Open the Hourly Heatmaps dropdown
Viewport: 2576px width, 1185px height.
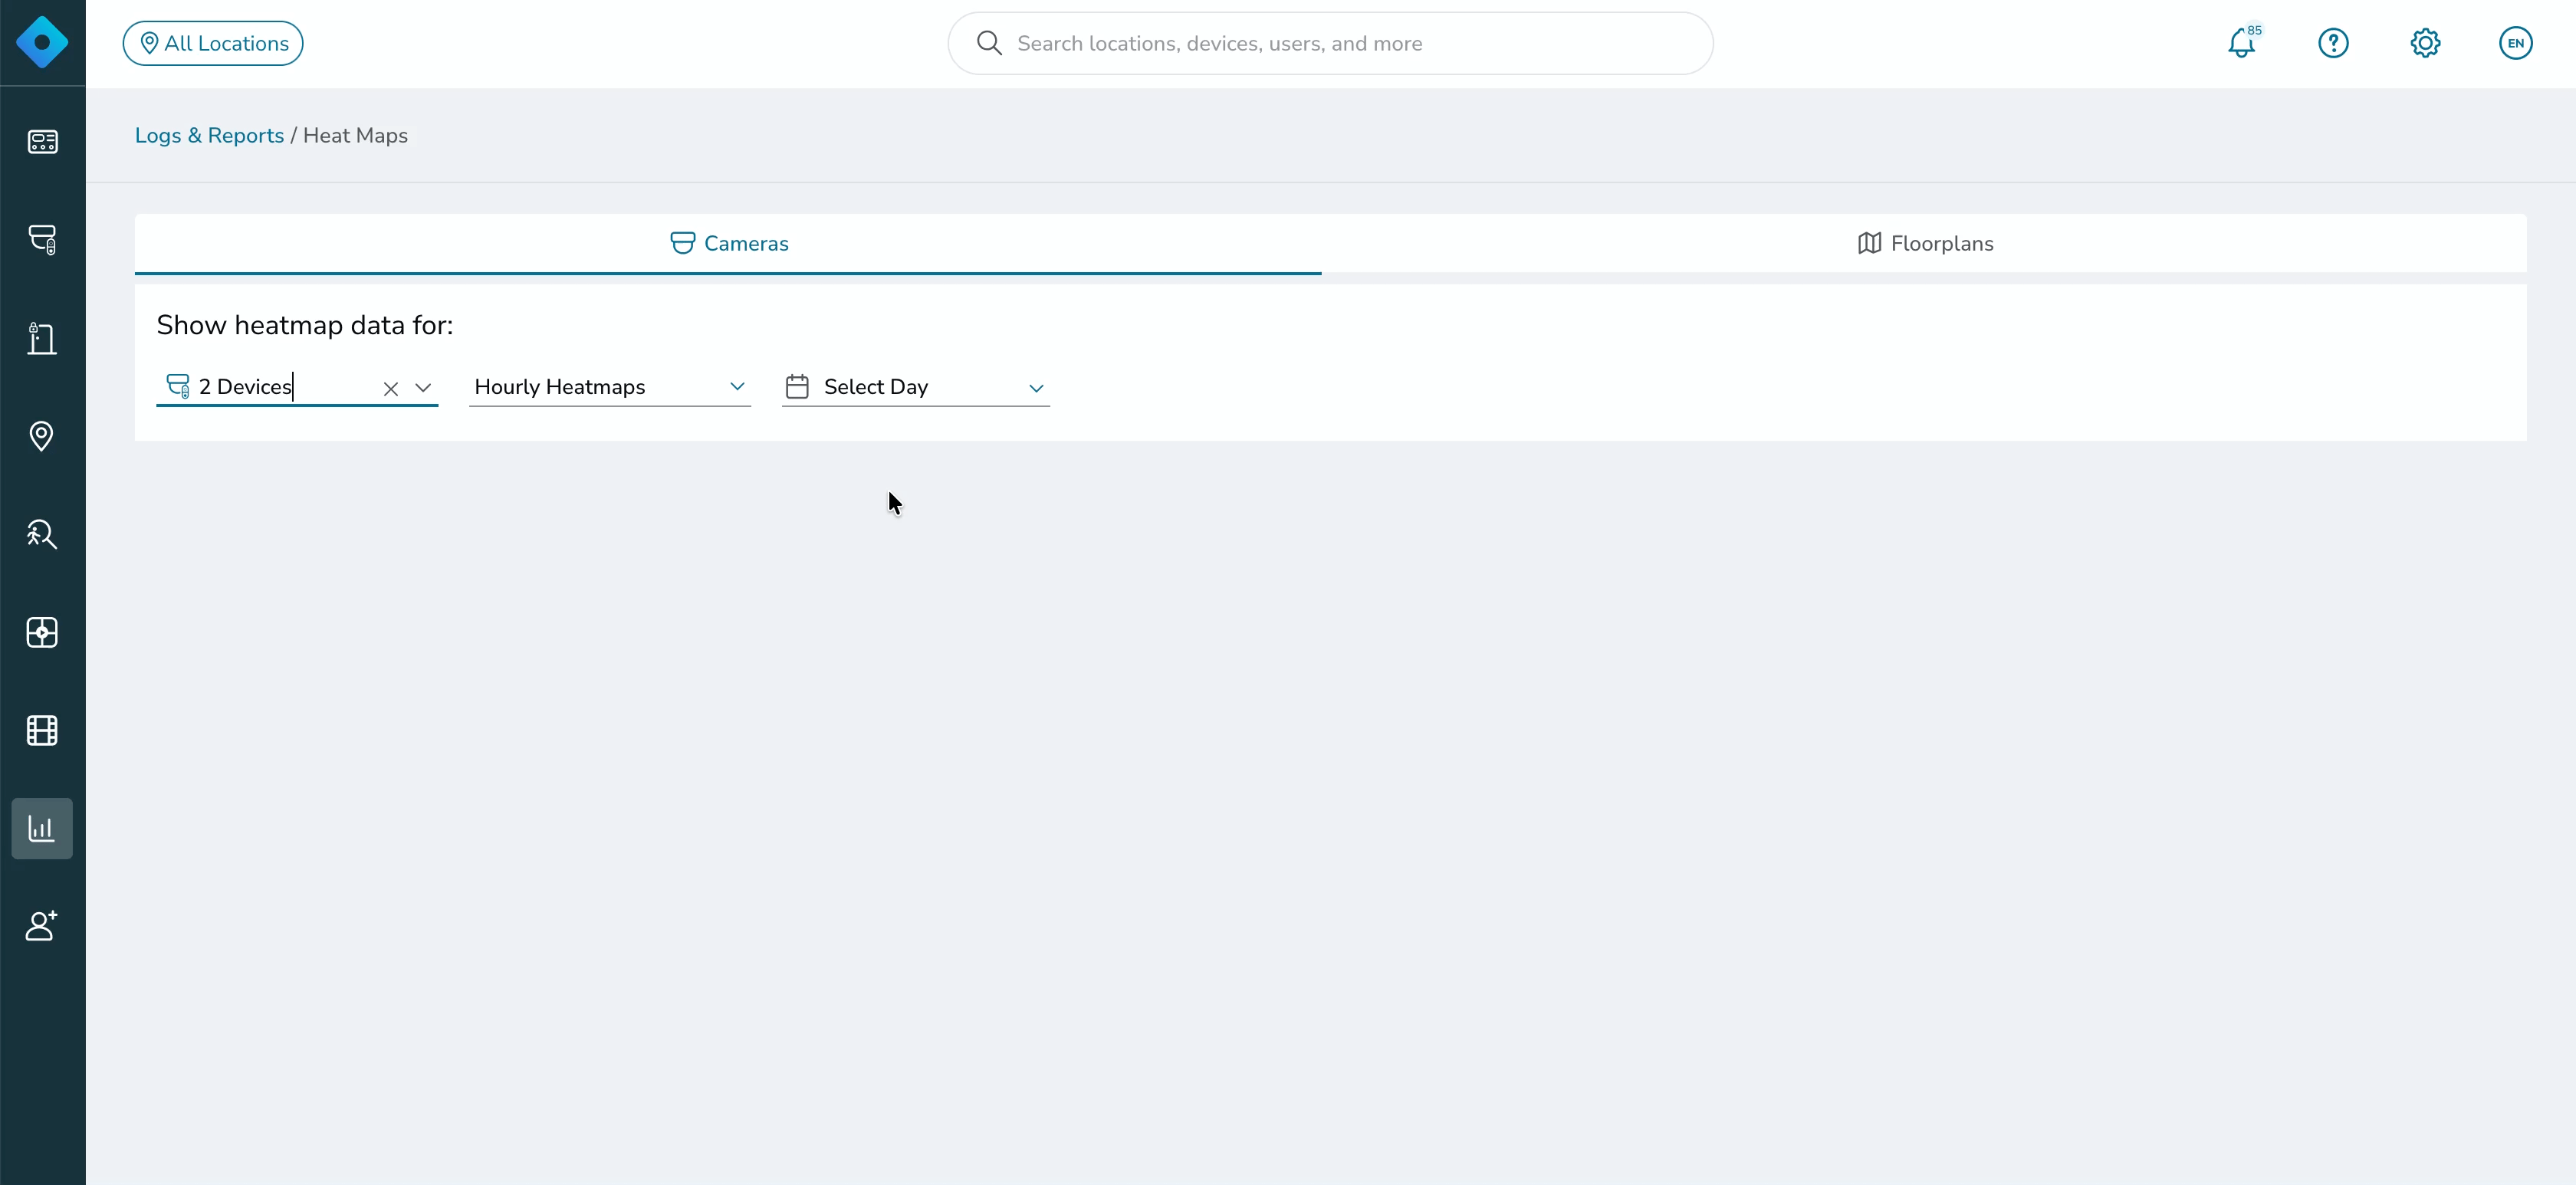[610, 387]
